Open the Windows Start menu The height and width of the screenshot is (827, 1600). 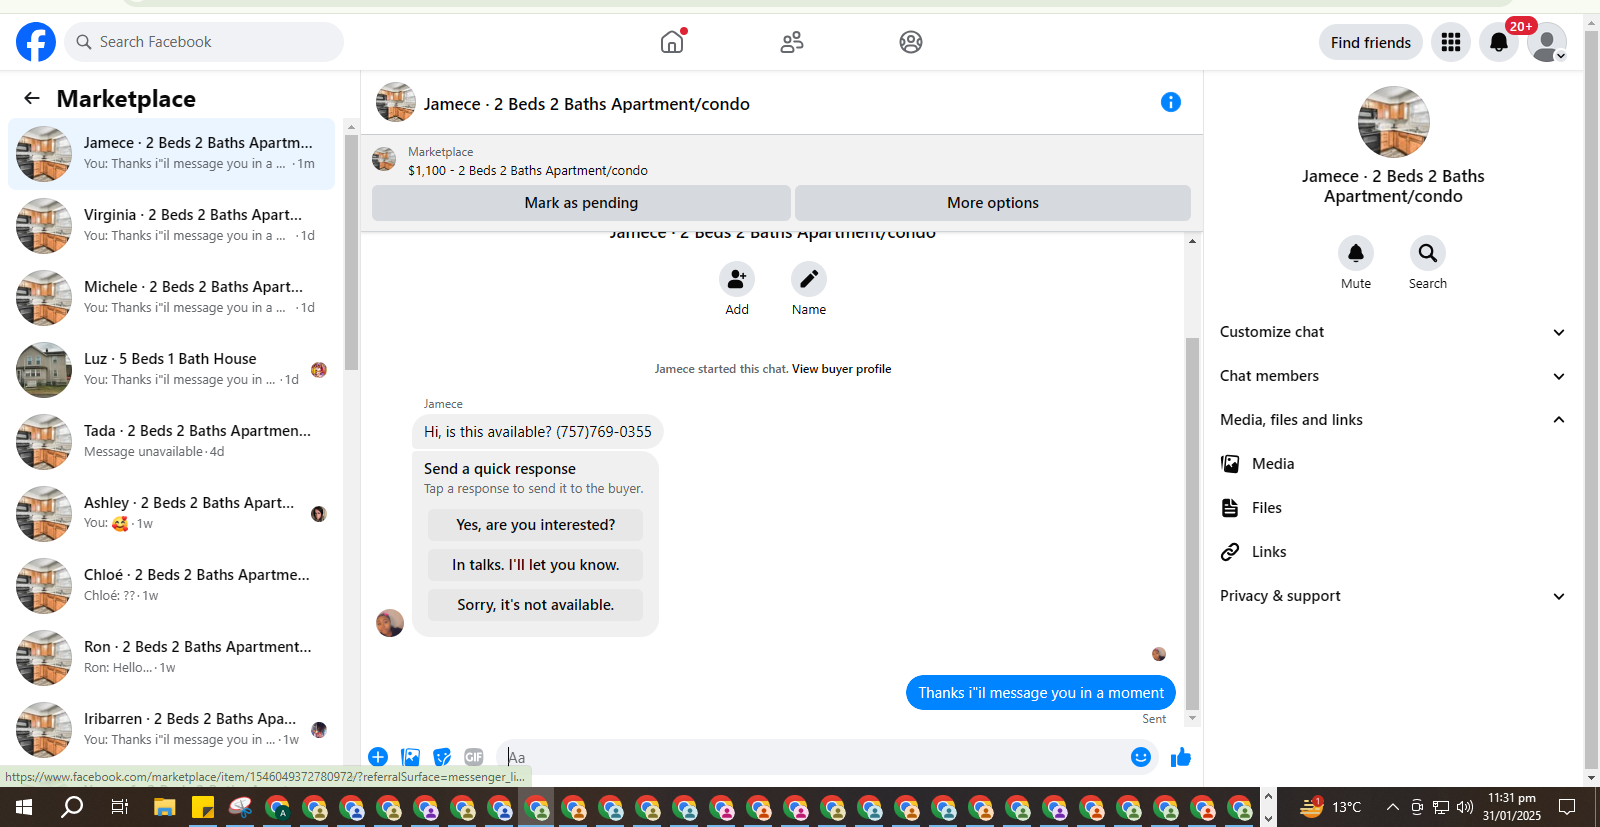click(x=24, y=807)
